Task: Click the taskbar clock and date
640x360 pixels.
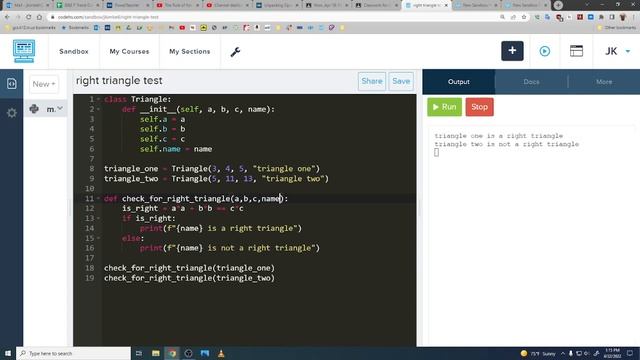Action: click(612, 353)
